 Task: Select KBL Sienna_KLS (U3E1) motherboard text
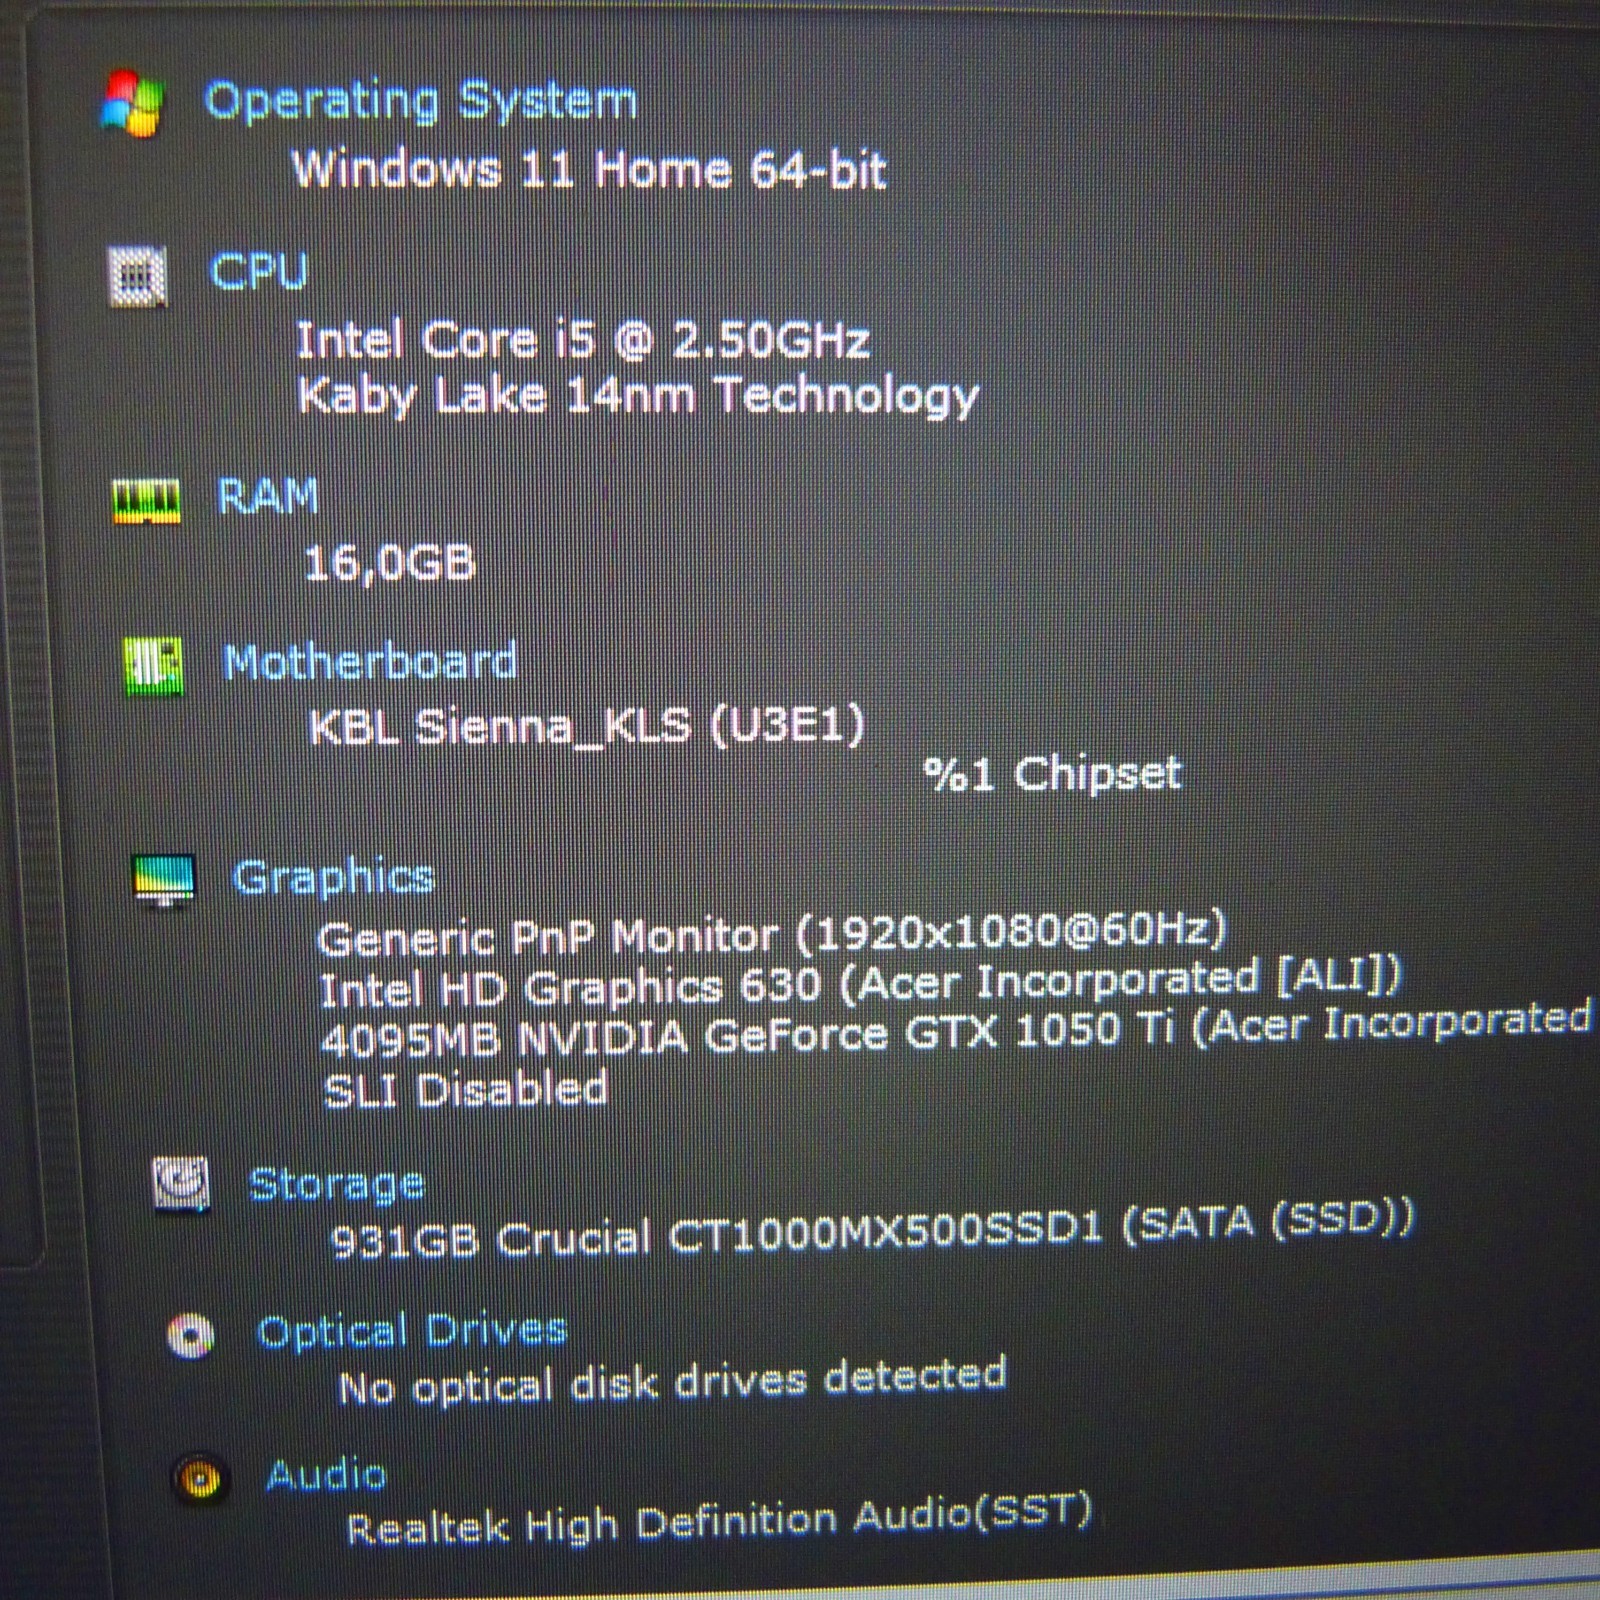pos(586,726)
